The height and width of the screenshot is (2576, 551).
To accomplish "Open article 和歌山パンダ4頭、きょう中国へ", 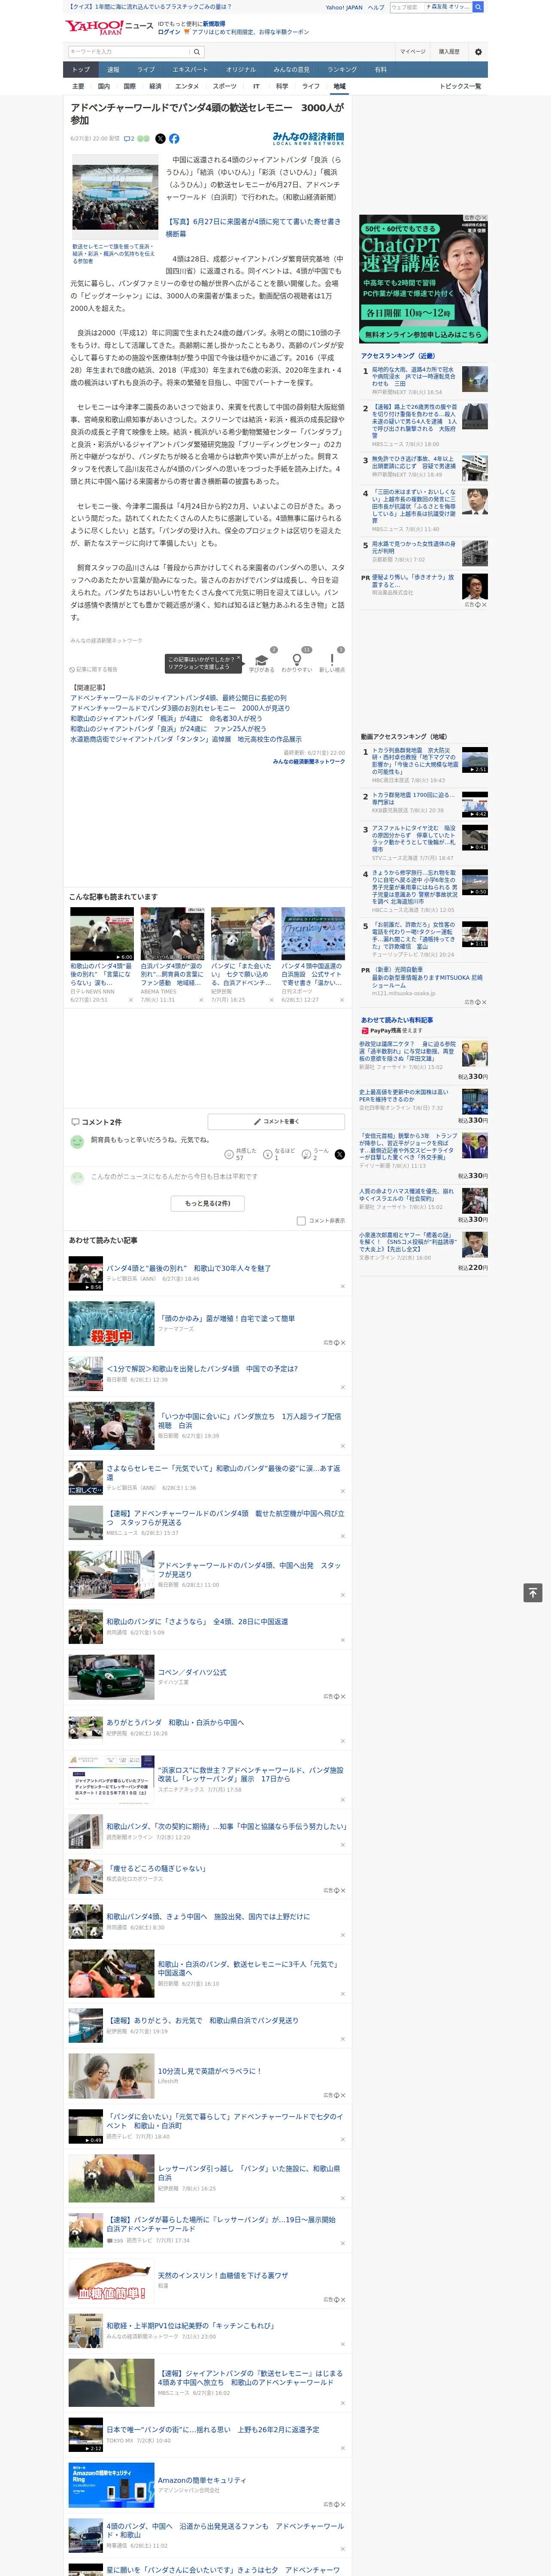I will pyautogui.click(x=208, y=1916).
